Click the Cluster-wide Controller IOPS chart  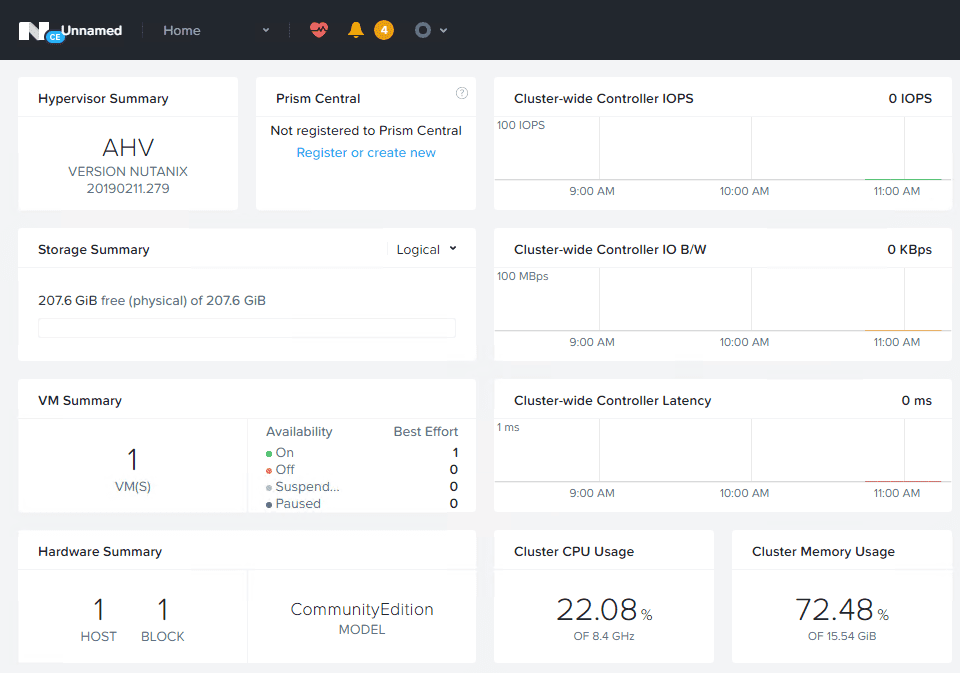(x=720, y=150)
